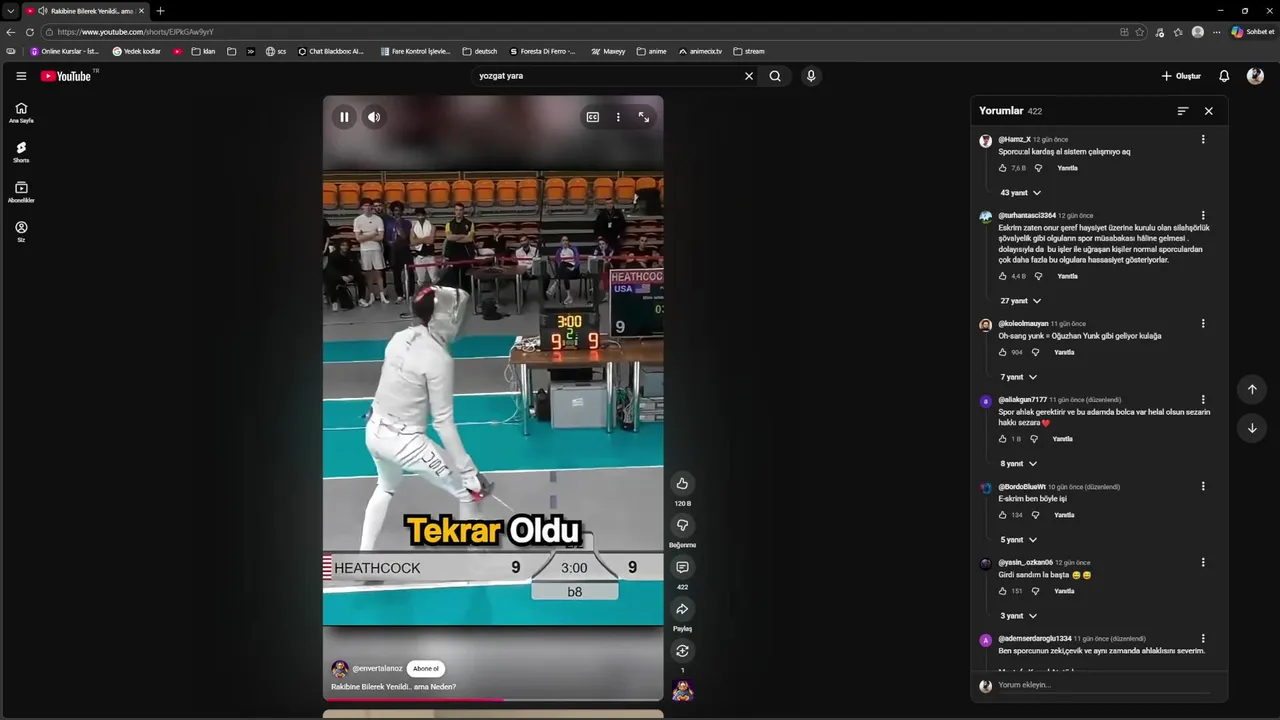Expand 5 yanıt replies

coord(1019,540)
